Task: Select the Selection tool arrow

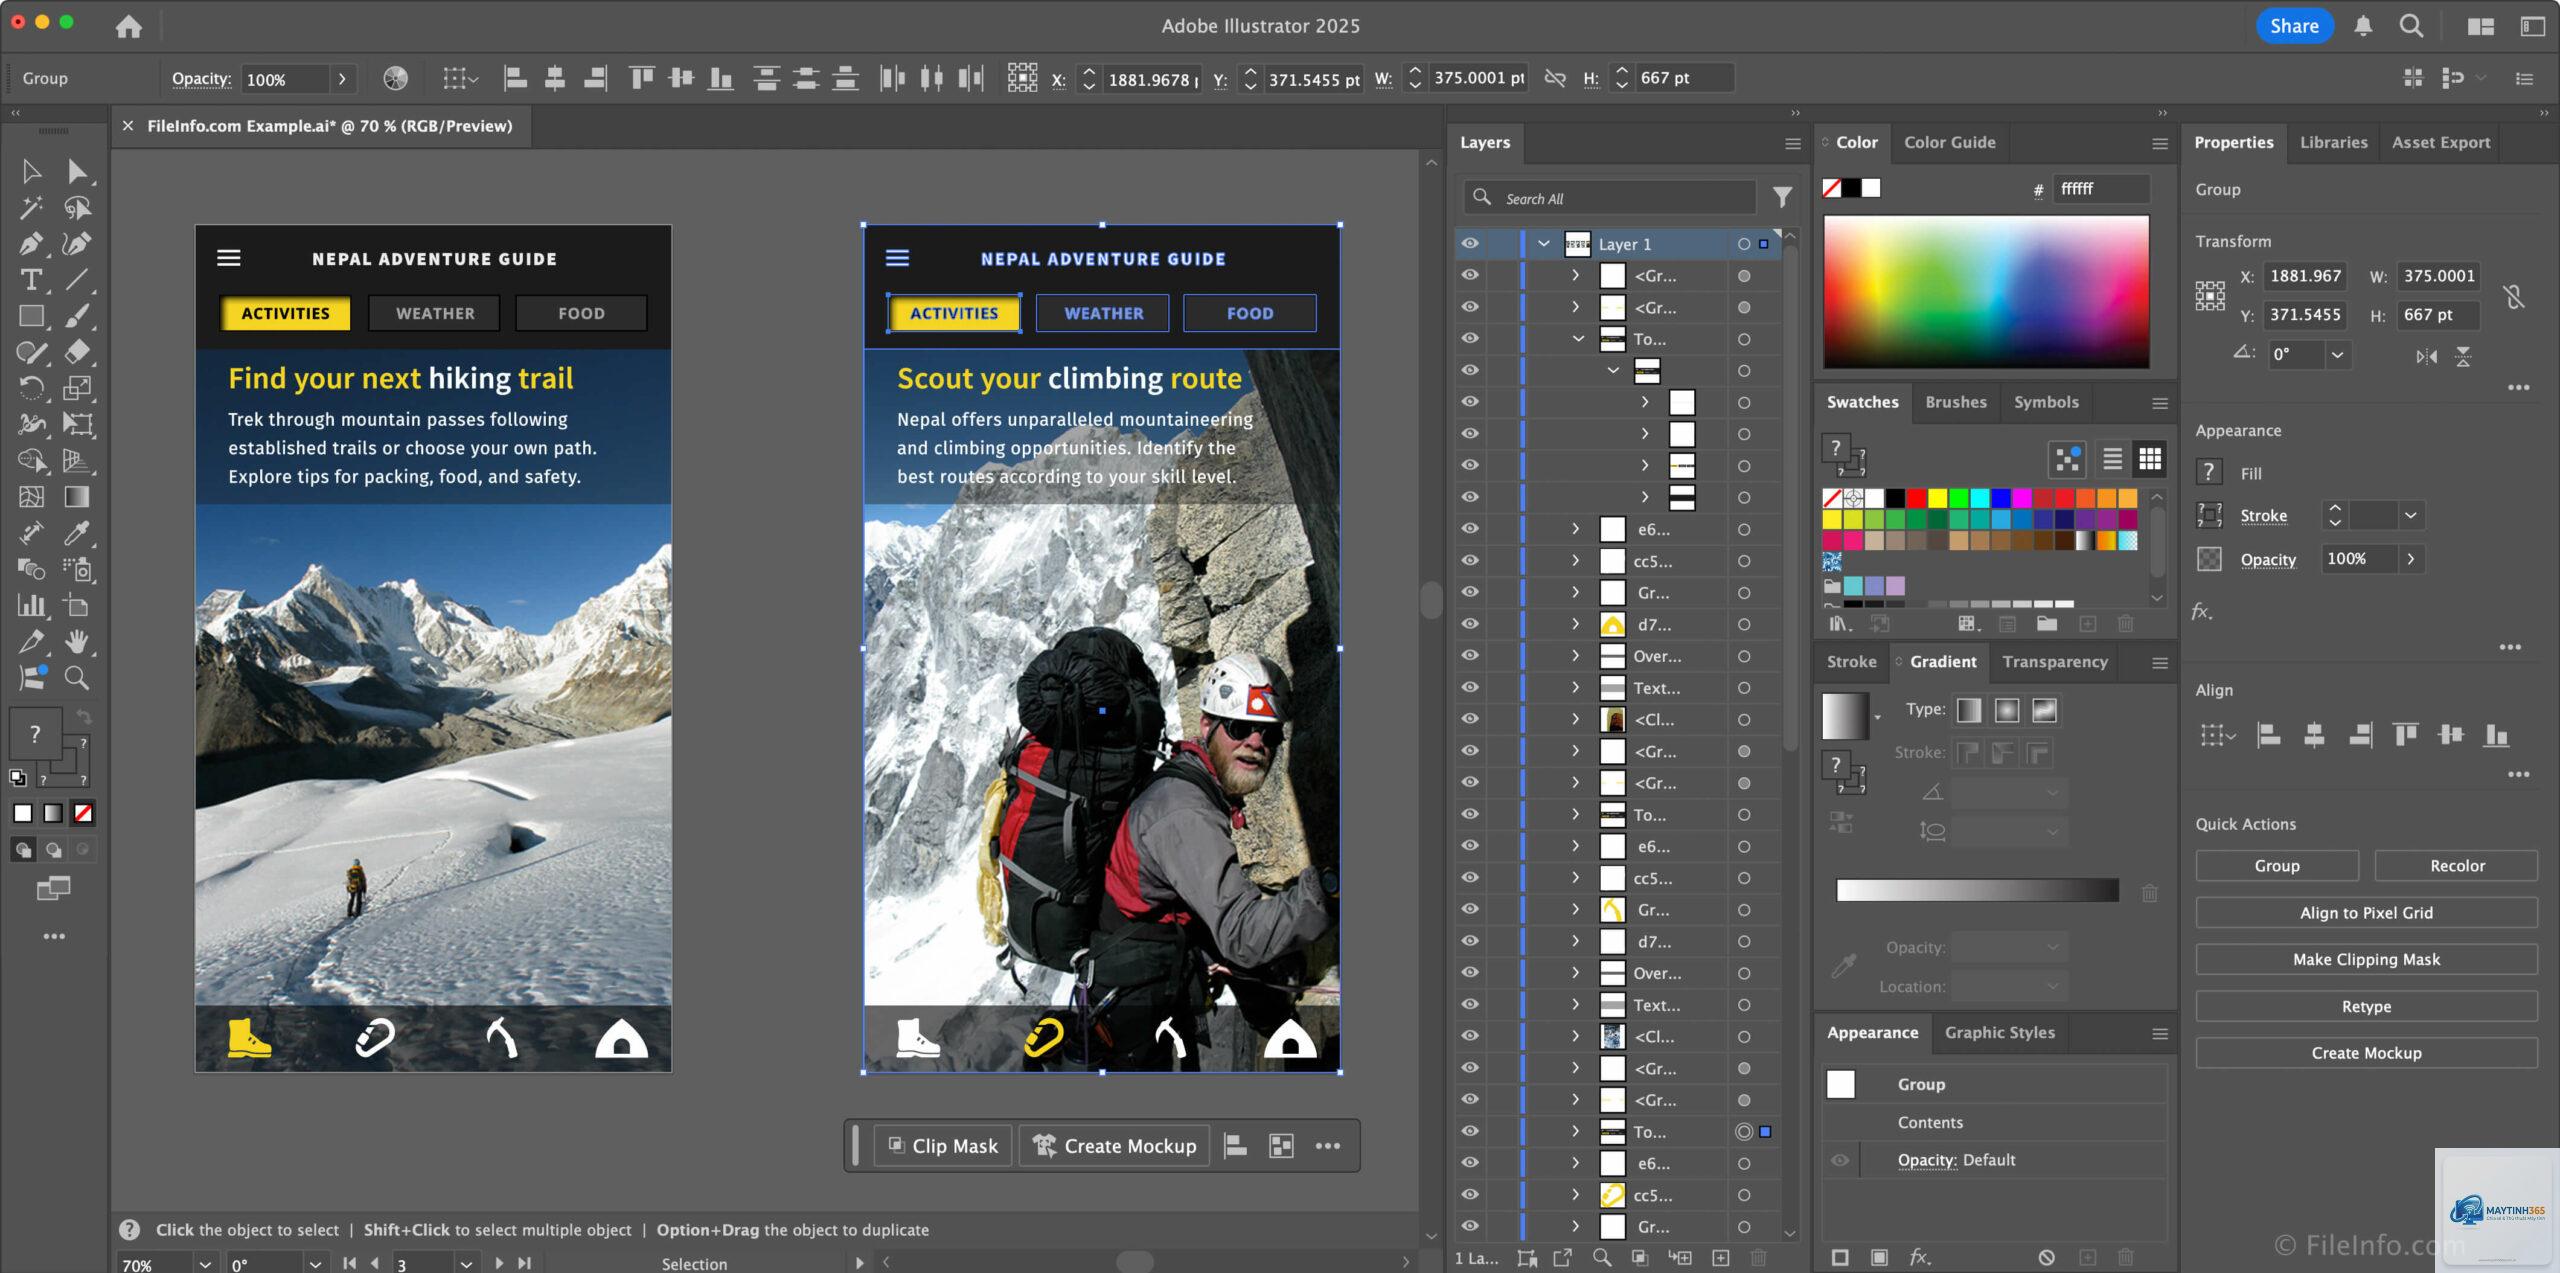Action: pos(31,171)
